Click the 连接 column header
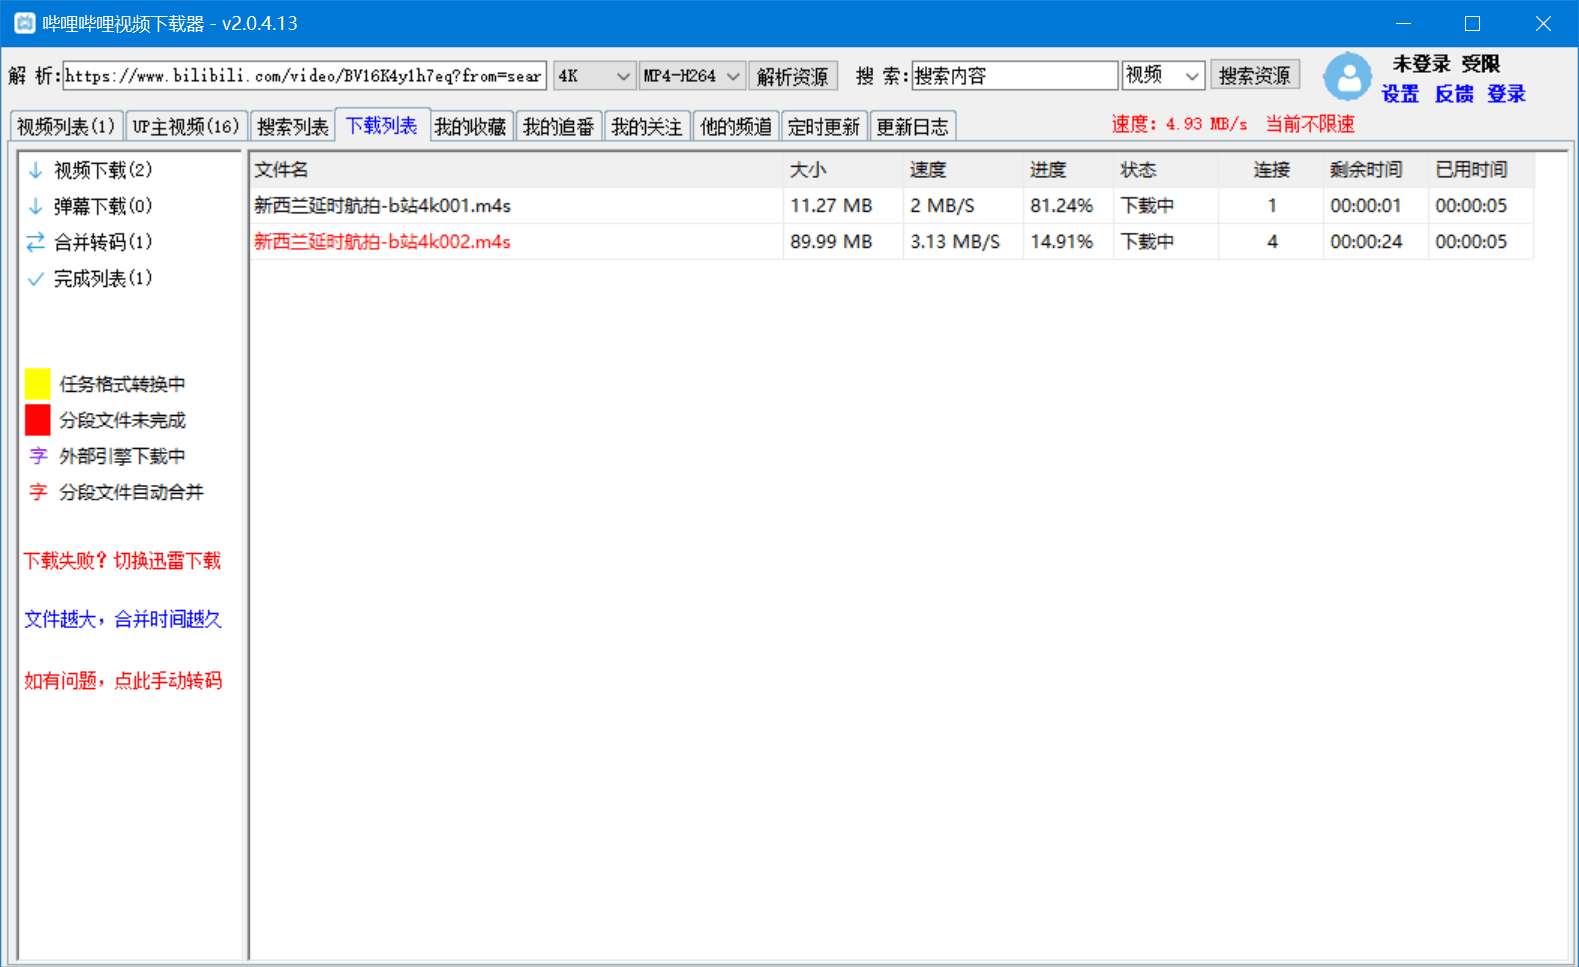 click(1271, 170)
